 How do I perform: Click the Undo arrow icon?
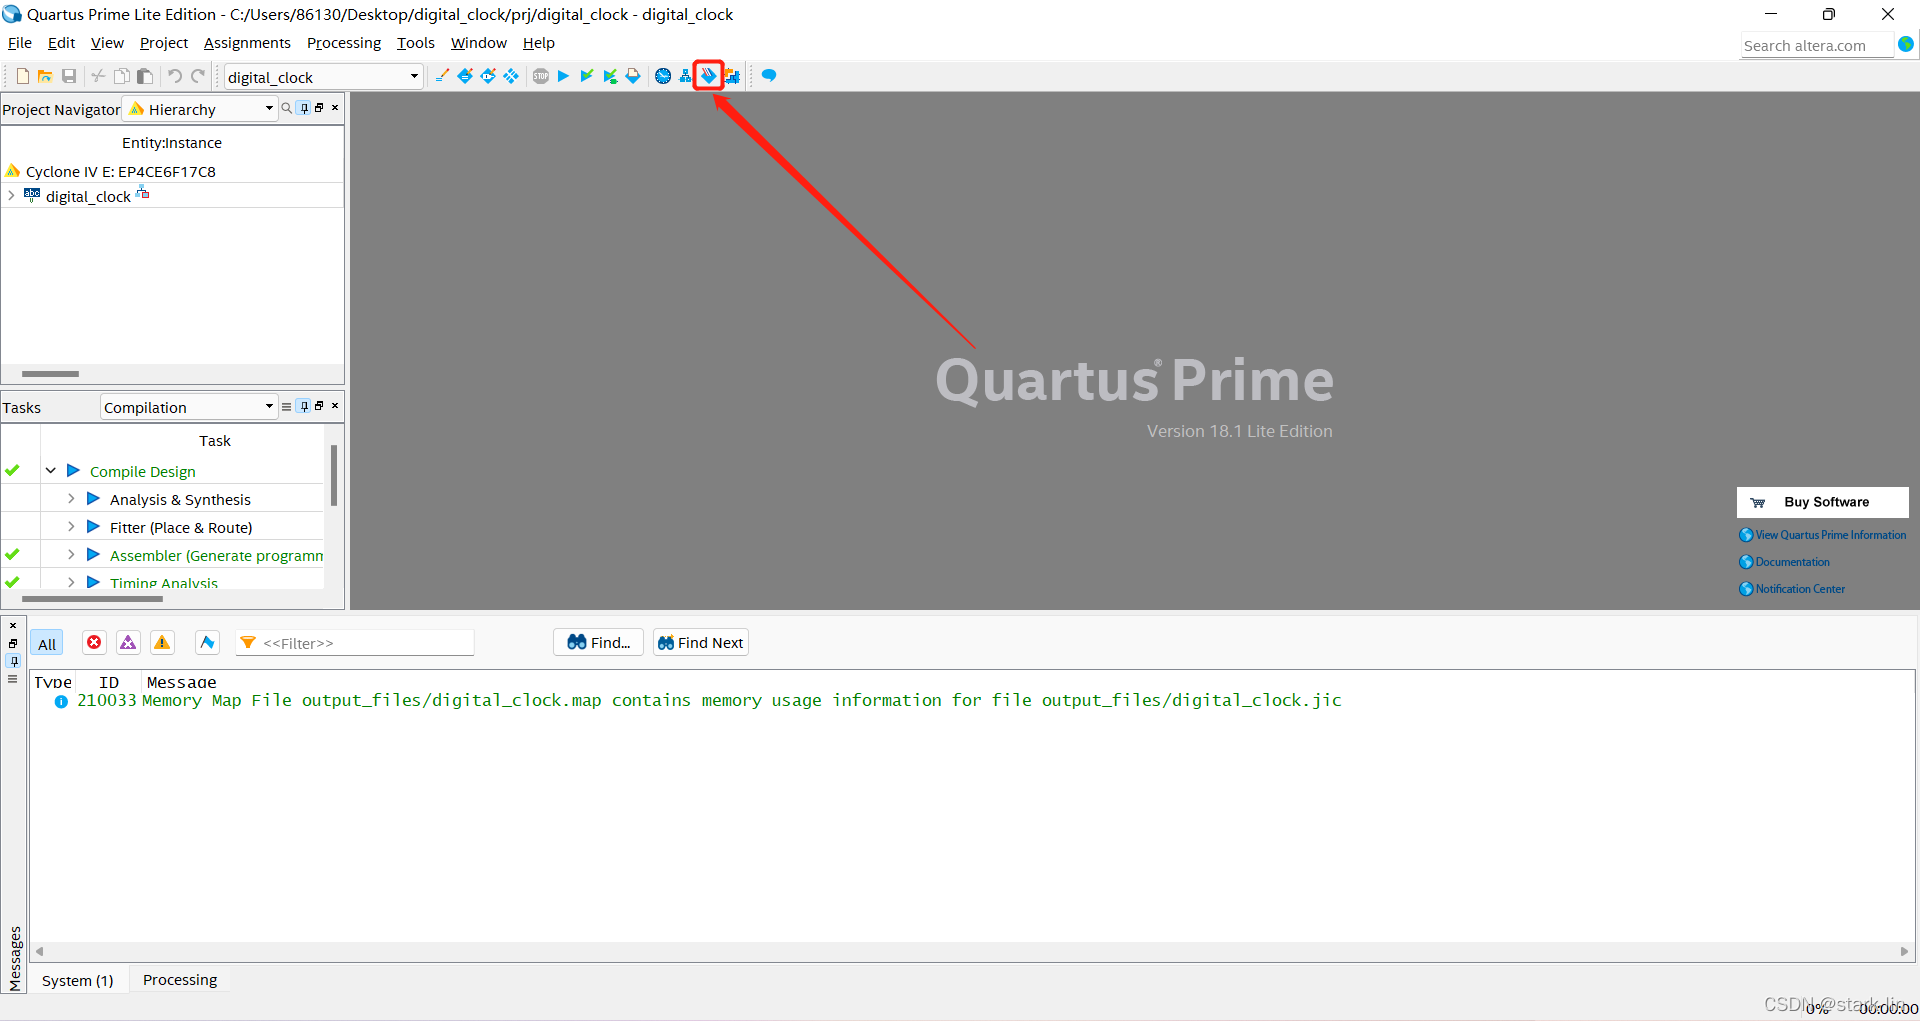[x=174, y=76]
